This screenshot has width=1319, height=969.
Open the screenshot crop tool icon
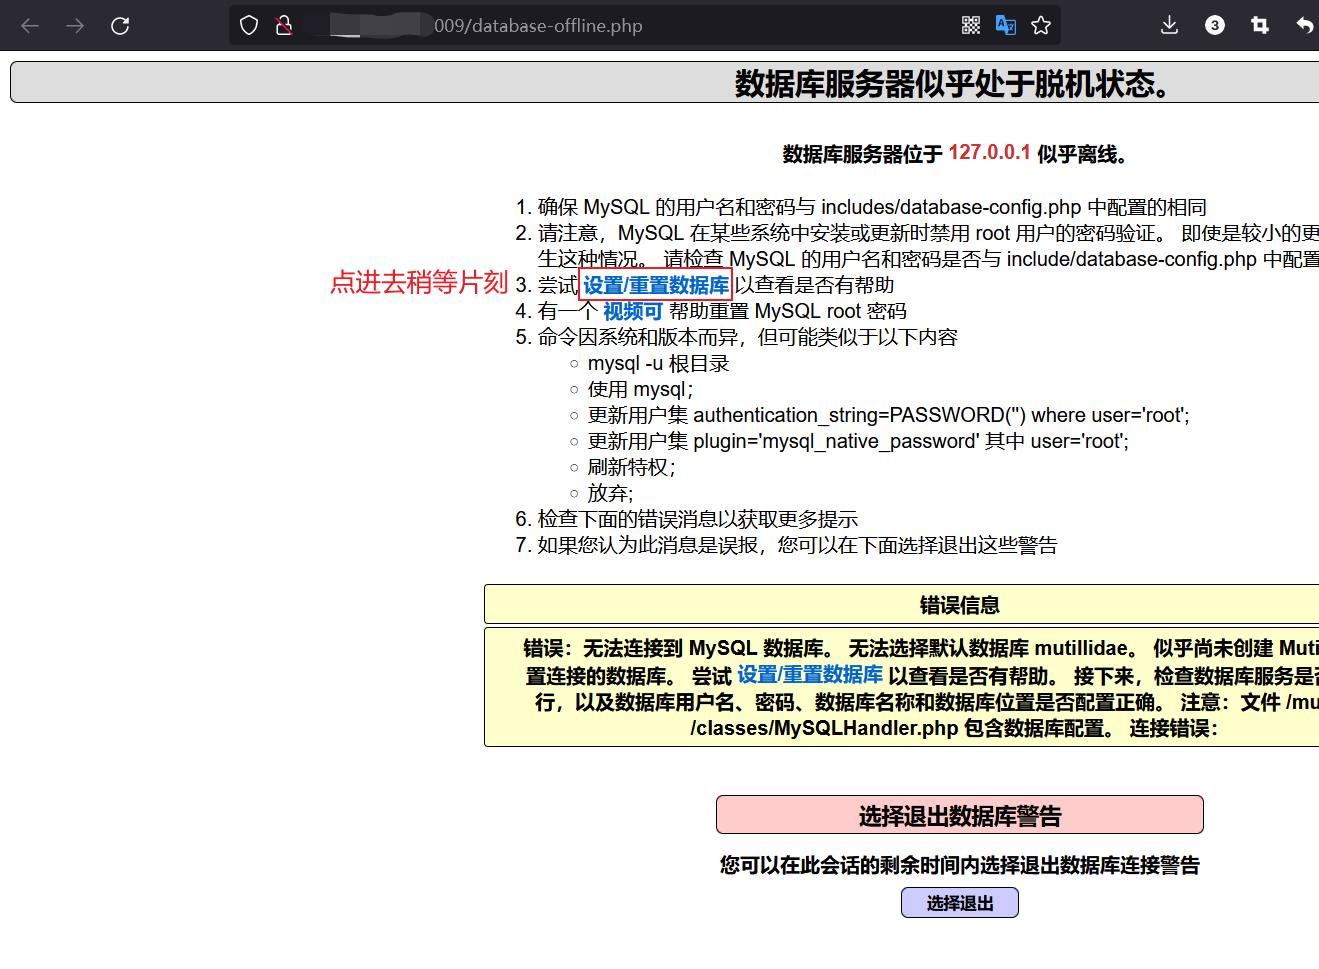pyautogui.click(x=1259, y=25)
